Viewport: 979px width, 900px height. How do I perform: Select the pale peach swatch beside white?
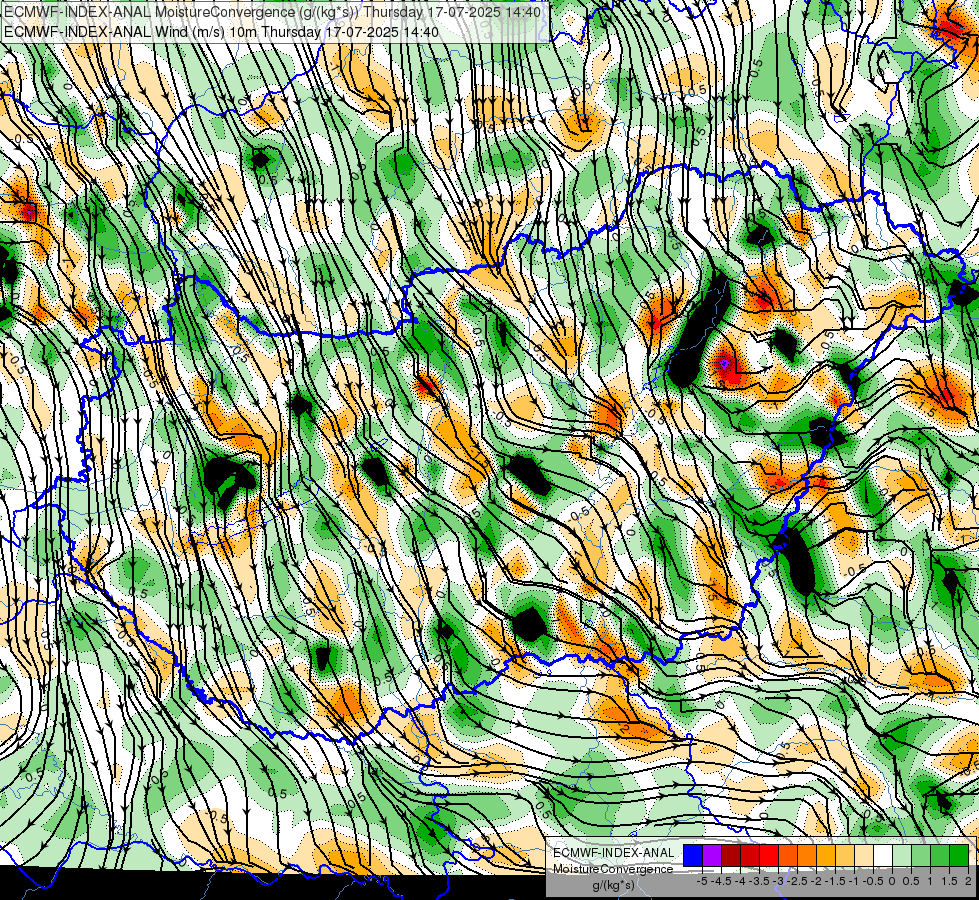pos(864,855)
